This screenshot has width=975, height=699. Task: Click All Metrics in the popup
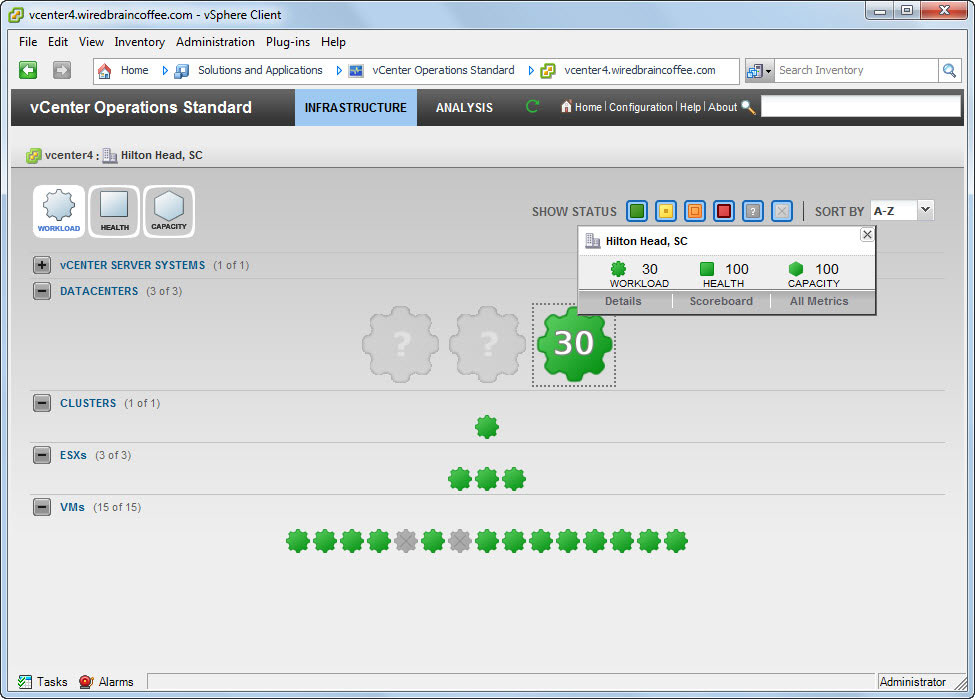click(819, 302)
